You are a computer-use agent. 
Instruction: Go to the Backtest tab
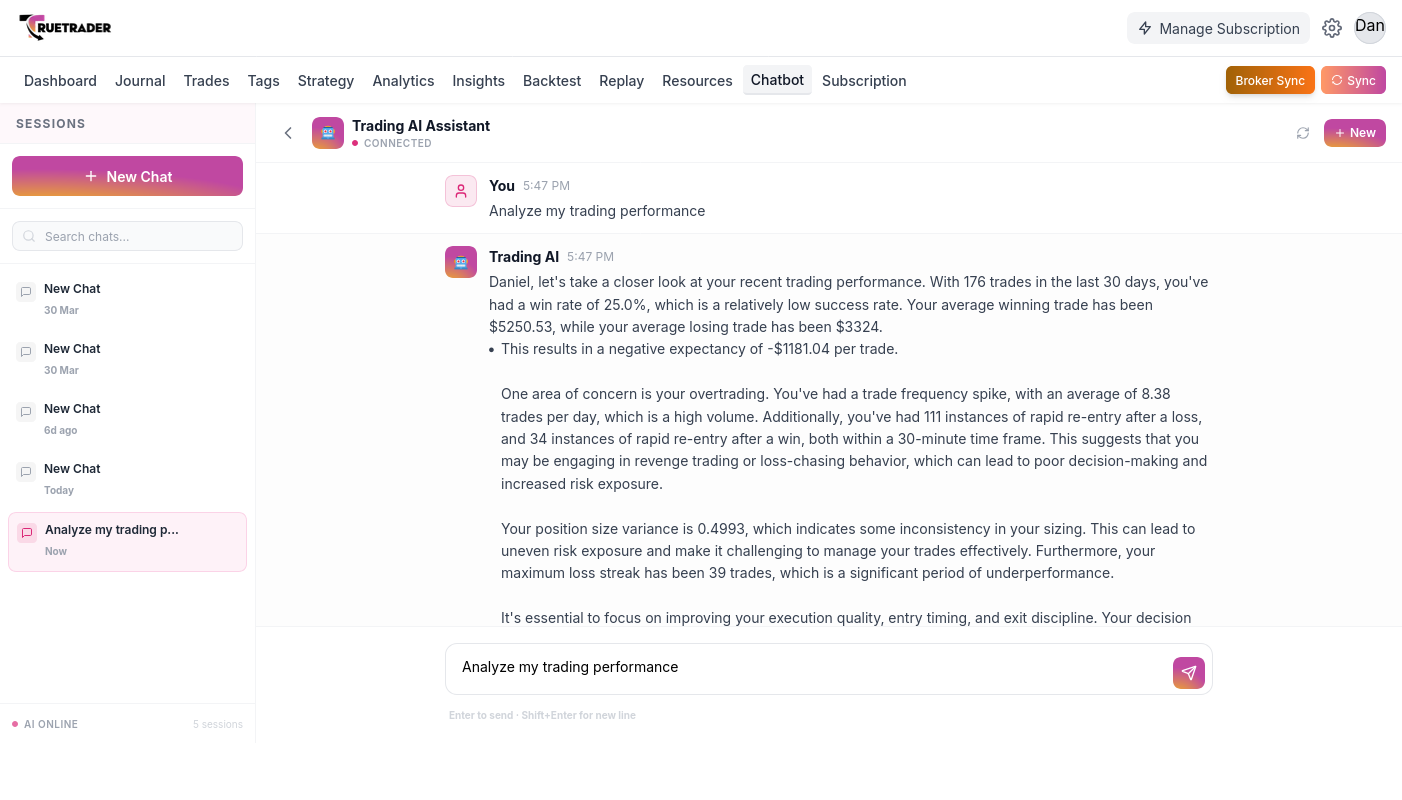point(552,81)
